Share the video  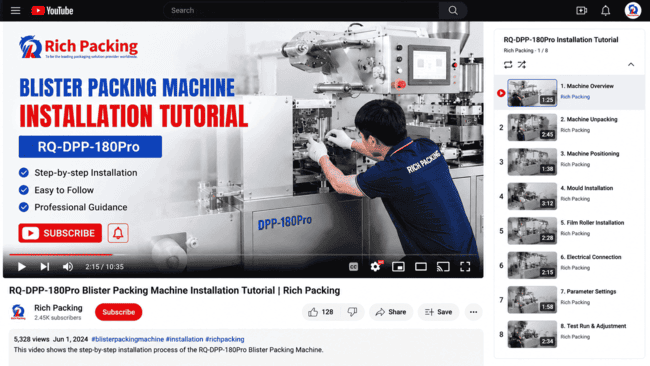[x=391, y=312]
